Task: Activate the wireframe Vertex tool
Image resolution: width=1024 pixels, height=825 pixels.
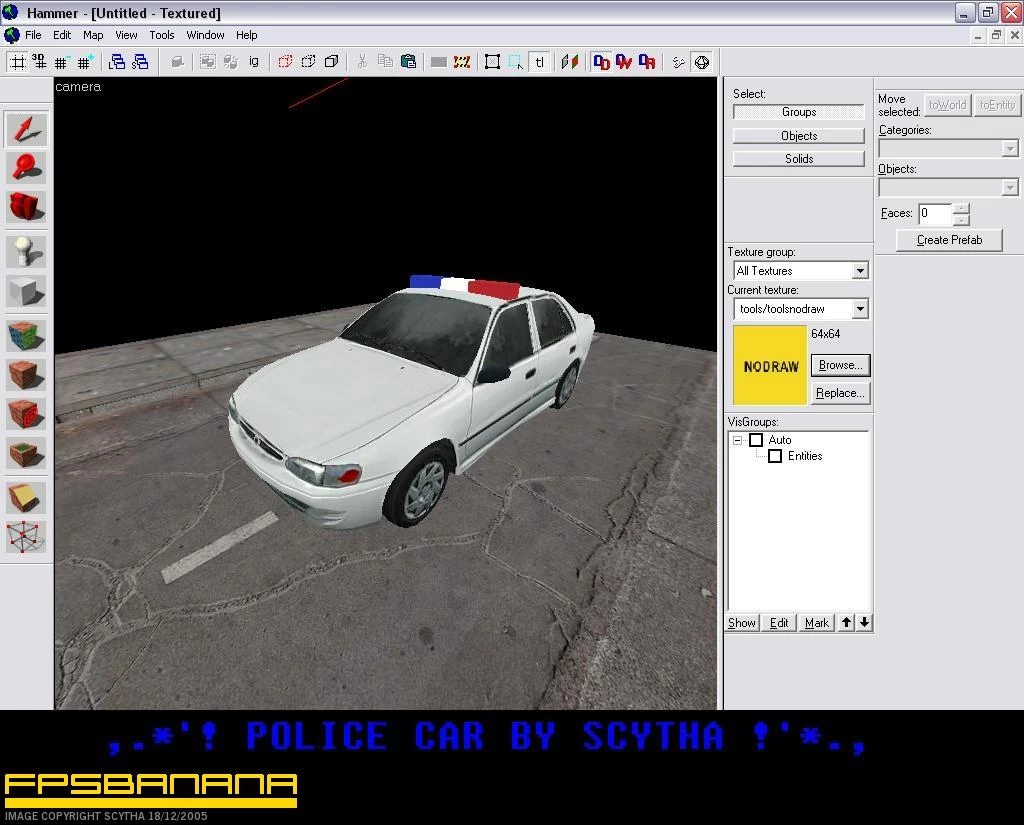Action: 26,537
